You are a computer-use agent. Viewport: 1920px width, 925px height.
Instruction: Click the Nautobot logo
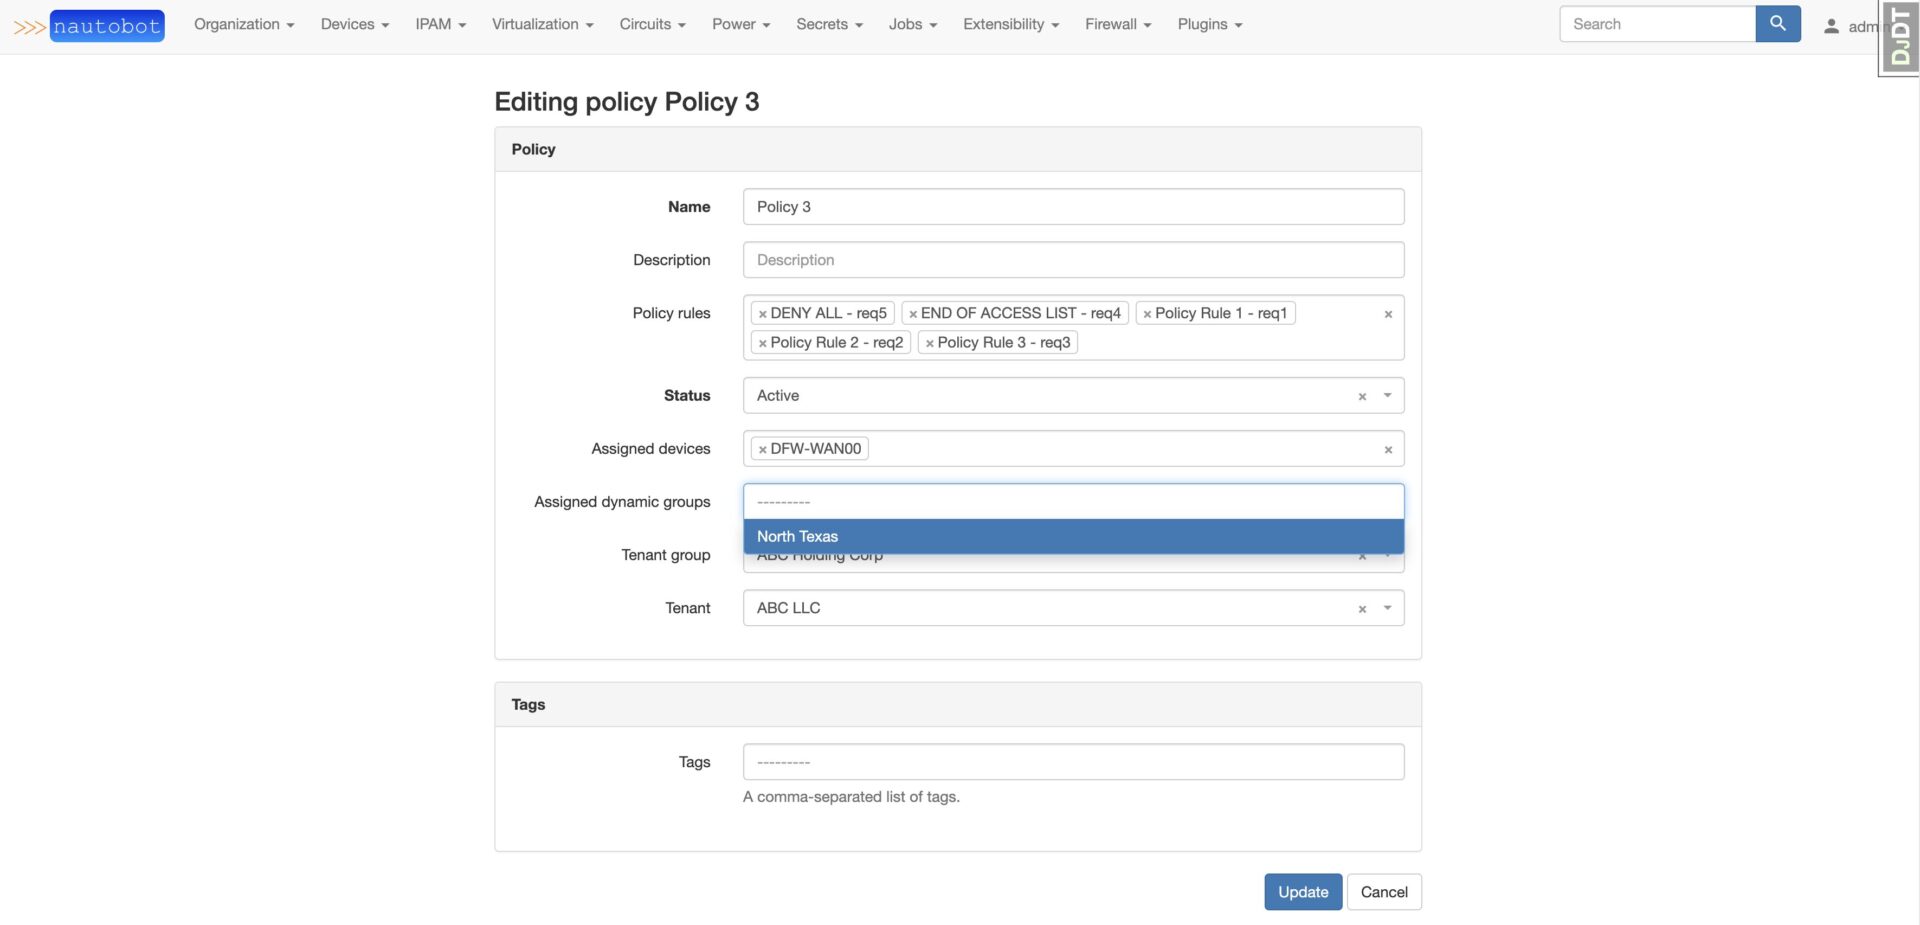pos(89,26)
